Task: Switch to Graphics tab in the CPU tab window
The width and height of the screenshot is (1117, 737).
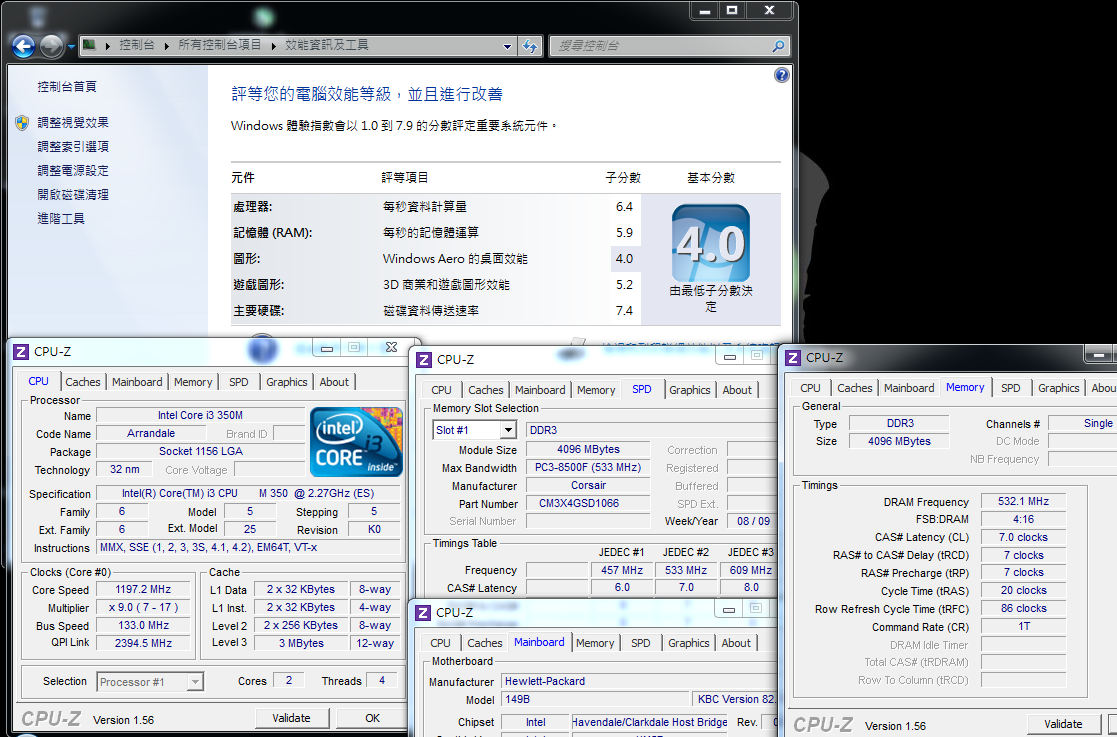Action: pyautogui.click(x=286, y=382)
